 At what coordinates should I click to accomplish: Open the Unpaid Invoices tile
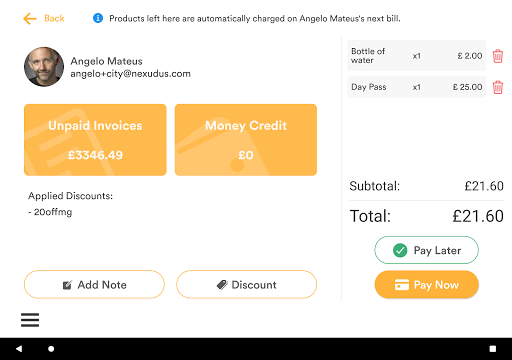click(x=95, y=140)
